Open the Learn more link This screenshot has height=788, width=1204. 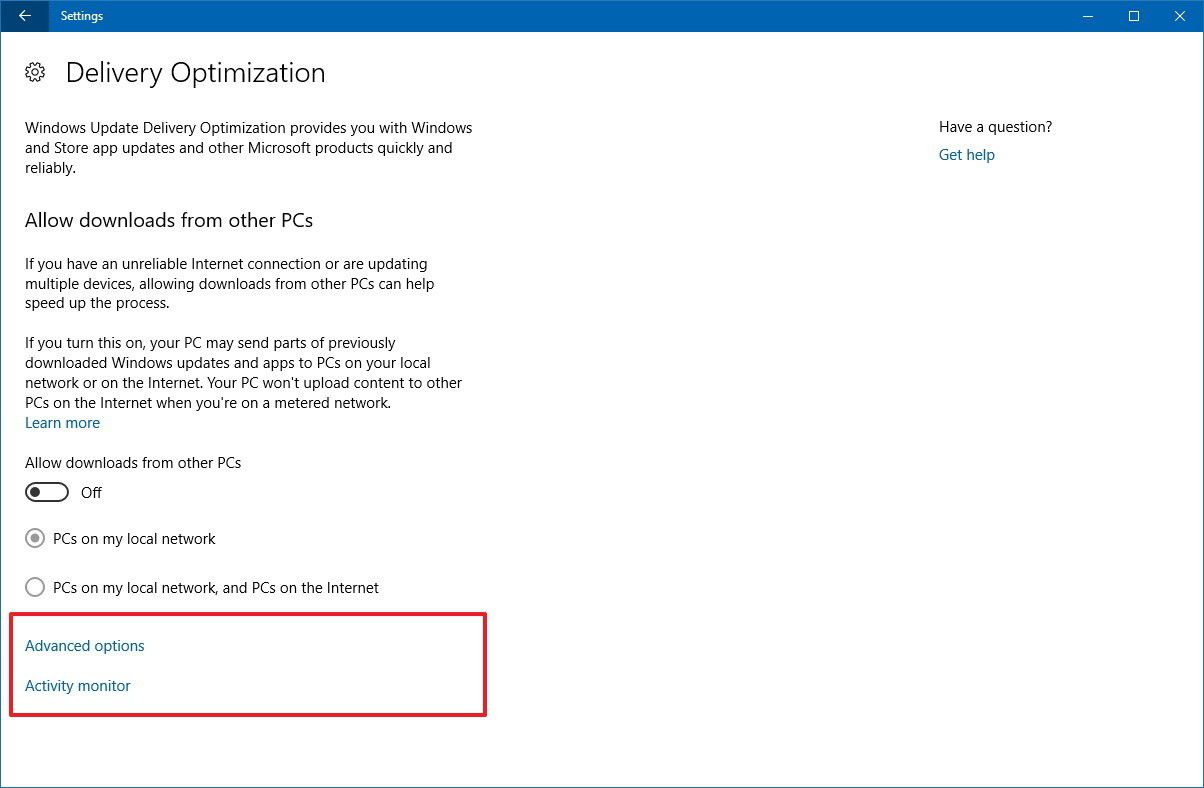point(62,423)
